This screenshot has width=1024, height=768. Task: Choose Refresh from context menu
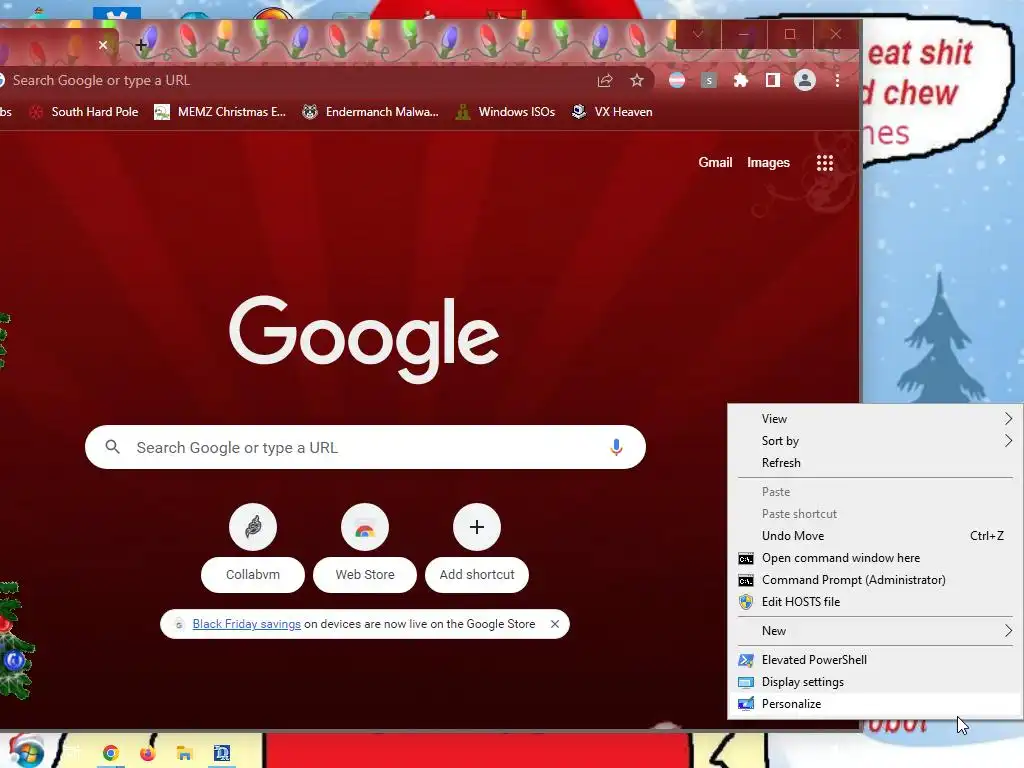point(875,463)
